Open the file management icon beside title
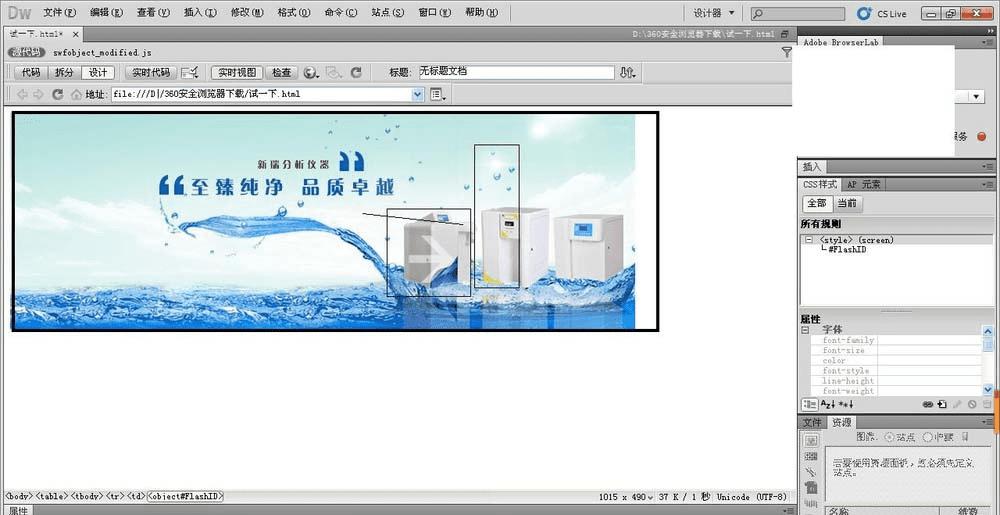Viewport: 1000px width, 515px height. [x=628, y=73]
